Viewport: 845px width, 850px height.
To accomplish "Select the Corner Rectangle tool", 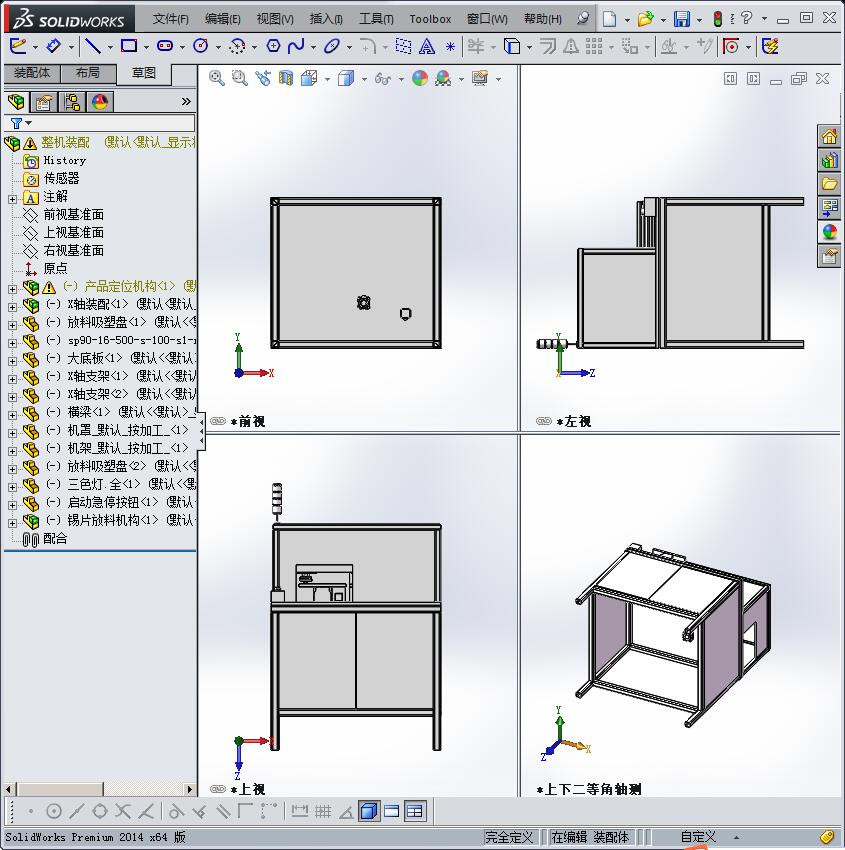I will click(129, 46).
